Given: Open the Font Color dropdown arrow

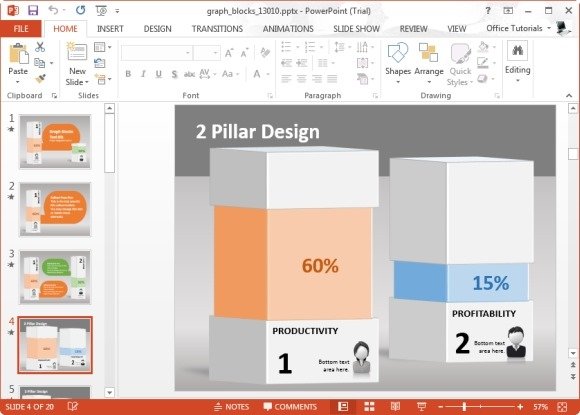Looking at the screenshot, I should coord(268,74).
